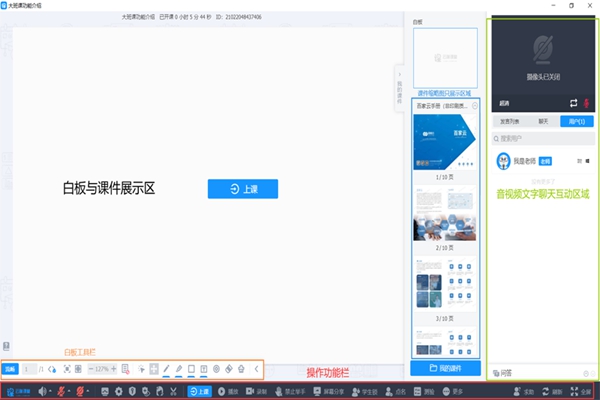
Task: Select the pen tool in whiteboard toolbar
Action: click(x=166, y=369)
